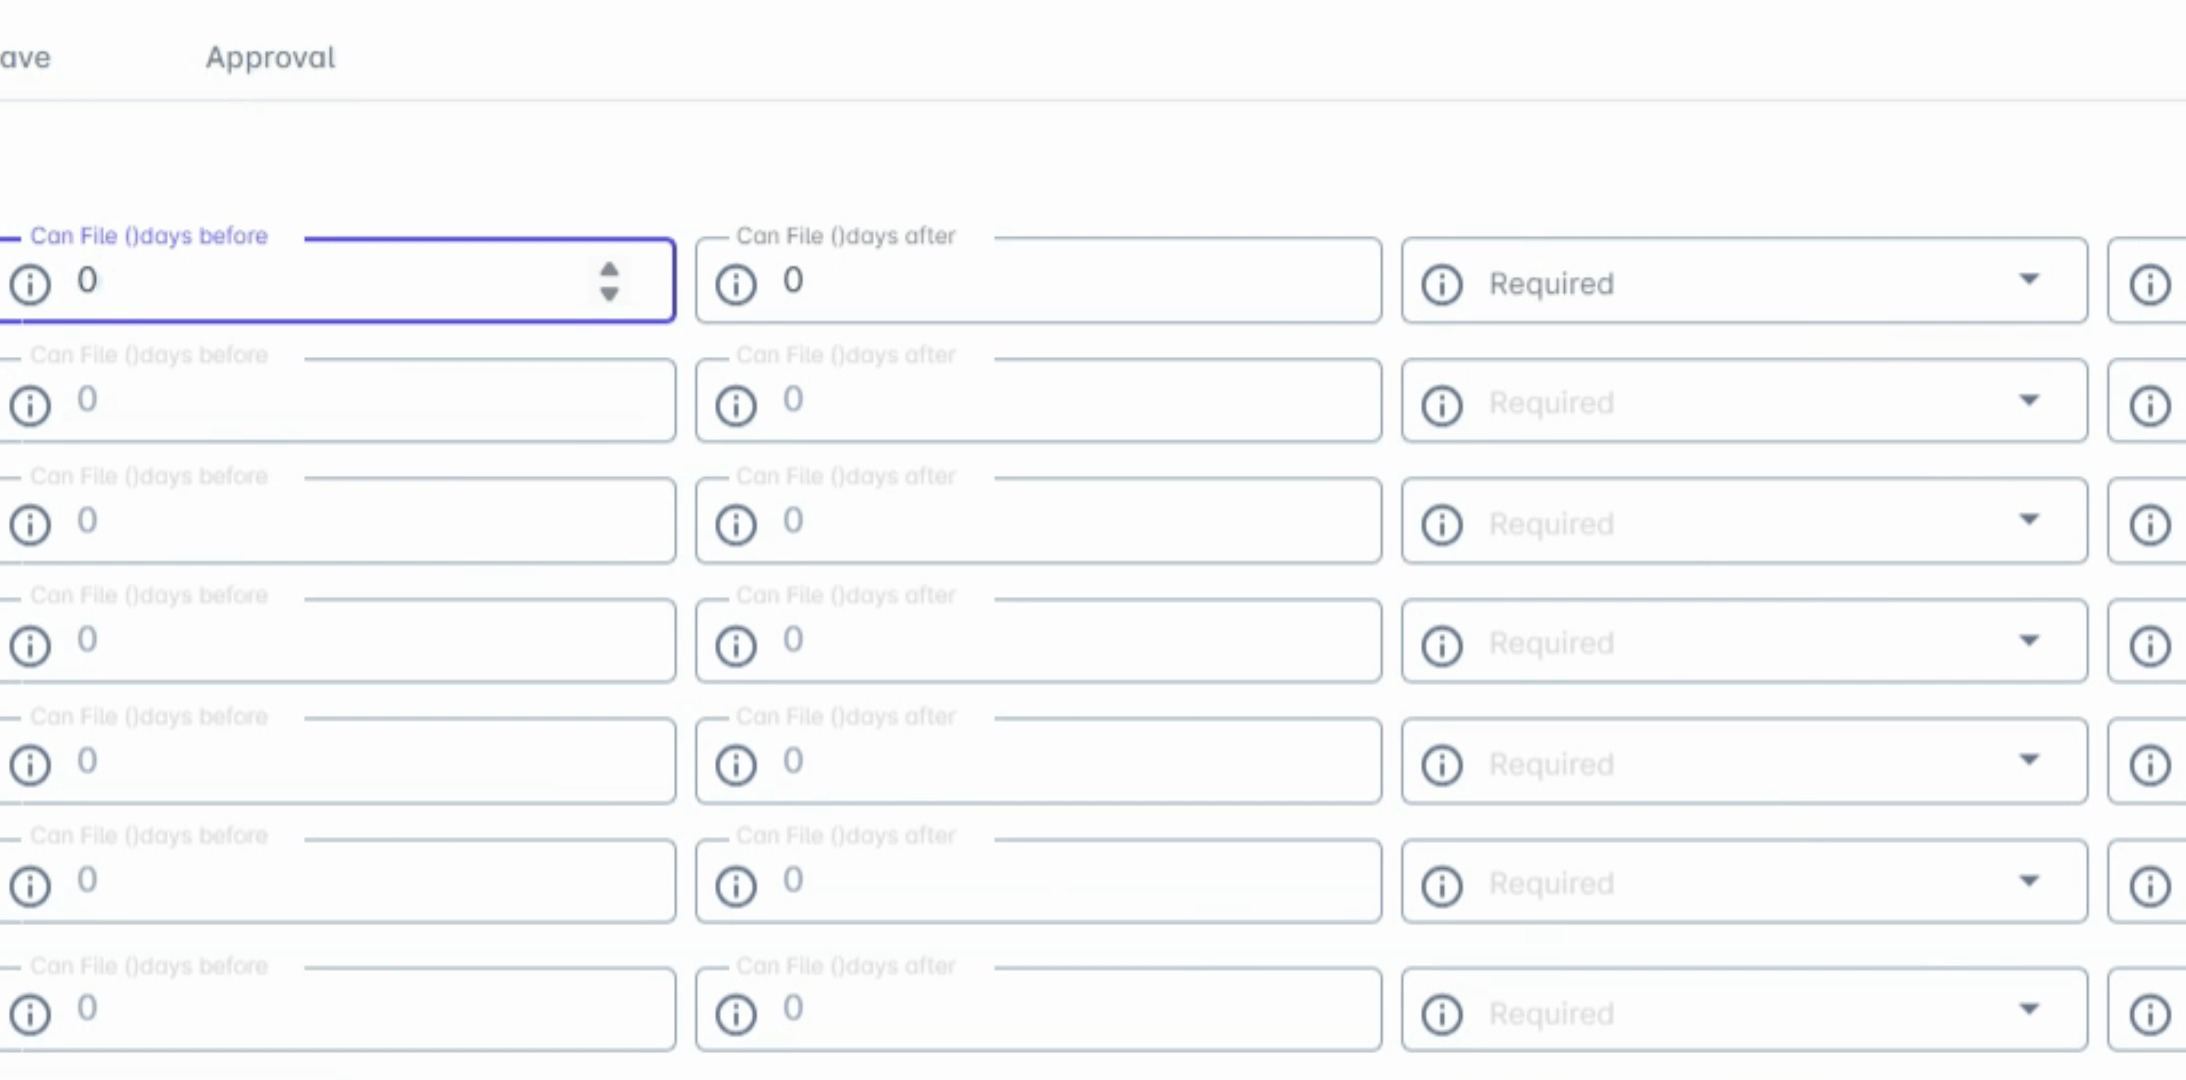Open the fourth row Required dropdown
This screenshot has width=2186, height=1080.
tap(1745, 642)
